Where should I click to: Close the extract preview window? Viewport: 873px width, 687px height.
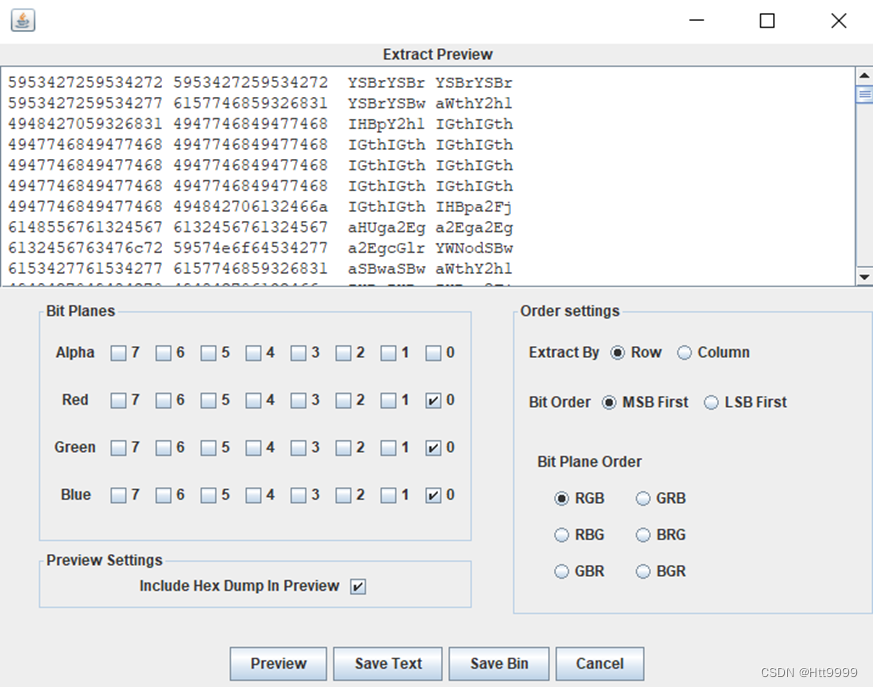click(838, 21)
